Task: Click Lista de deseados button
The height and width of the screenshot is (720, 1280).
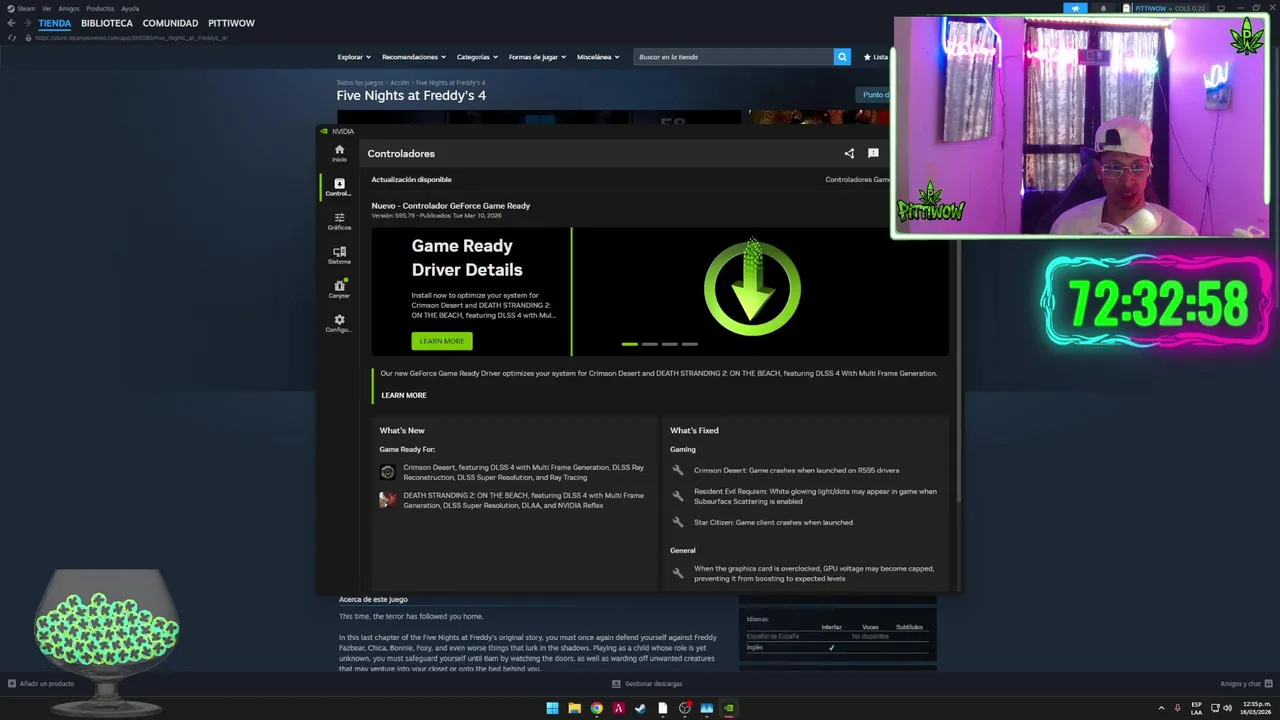Action: (876, 57)
